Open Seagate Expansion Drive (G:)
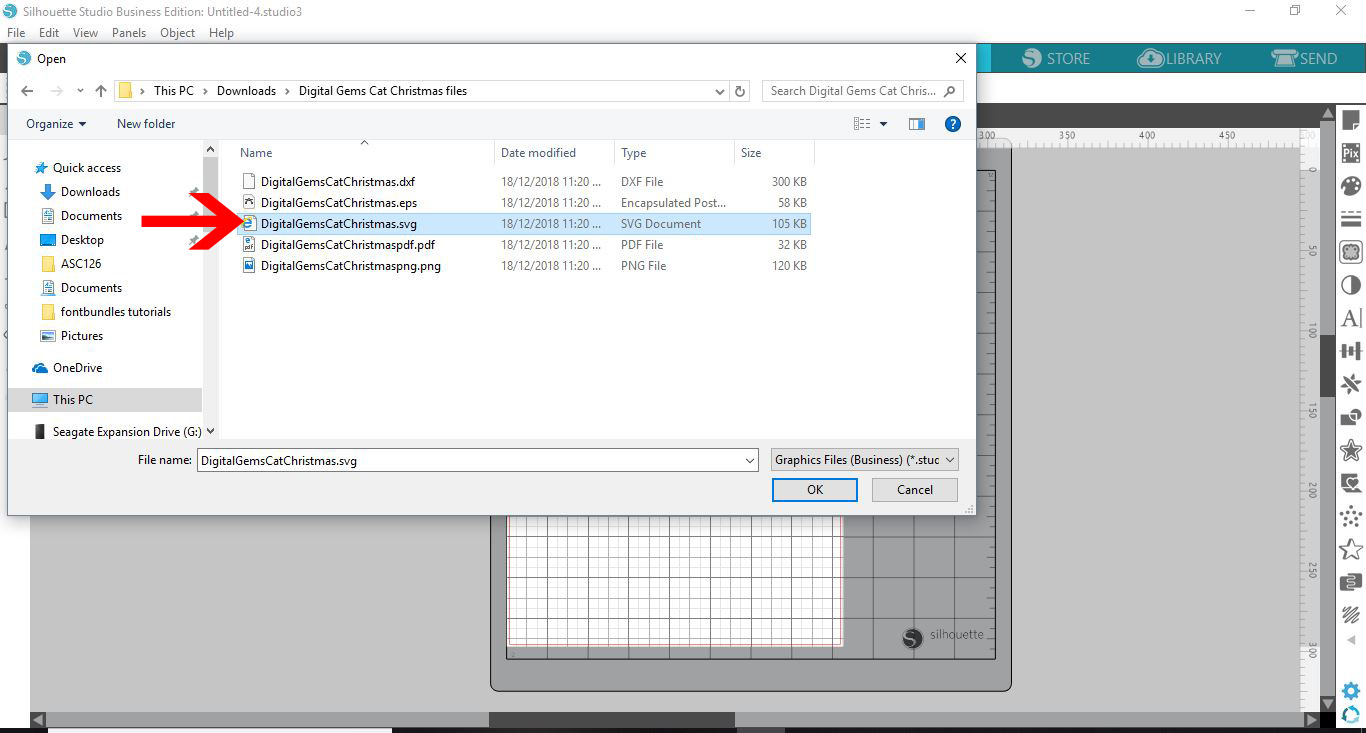Screen dimensions: 1366x733 tap(117, 432)
